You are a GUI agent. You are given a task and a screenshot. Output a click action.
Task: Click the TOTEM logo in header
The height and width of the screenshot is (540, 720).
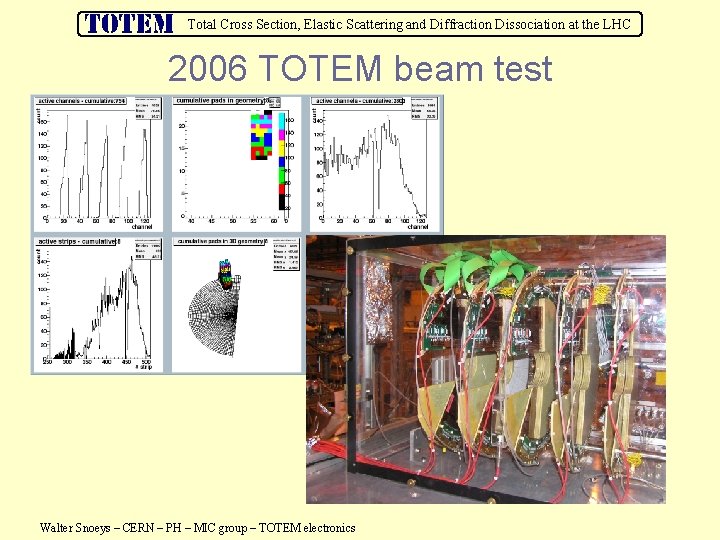click(x=129, y=23)
